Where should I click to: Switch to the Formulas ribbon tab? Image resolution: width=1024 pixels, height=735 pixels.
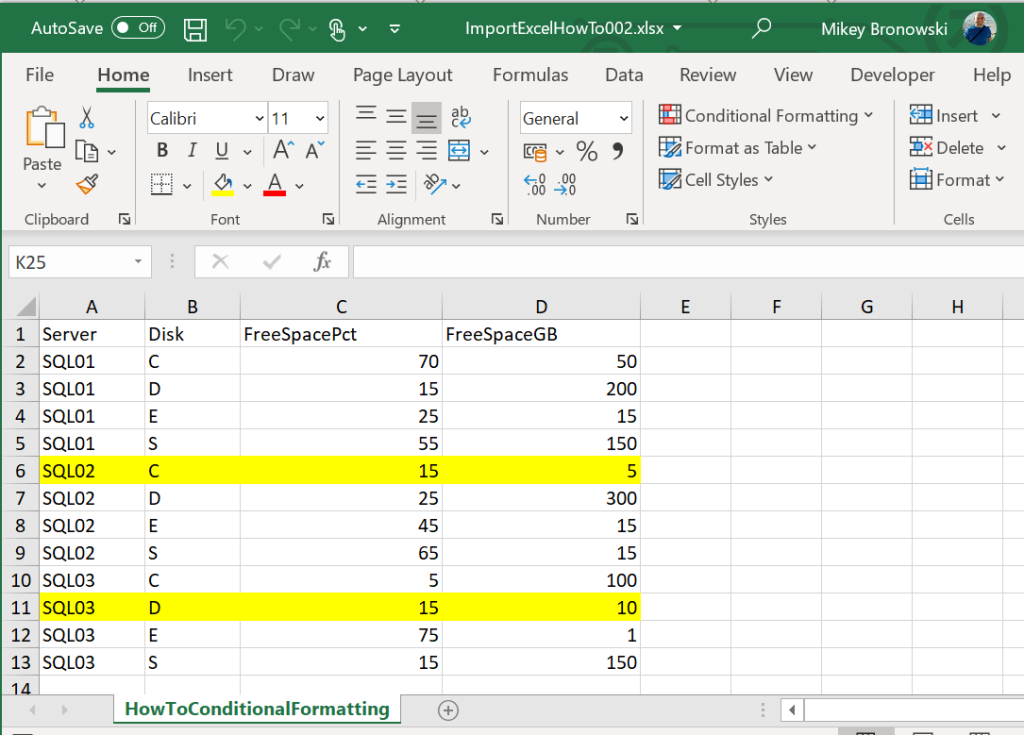(530, 75)
